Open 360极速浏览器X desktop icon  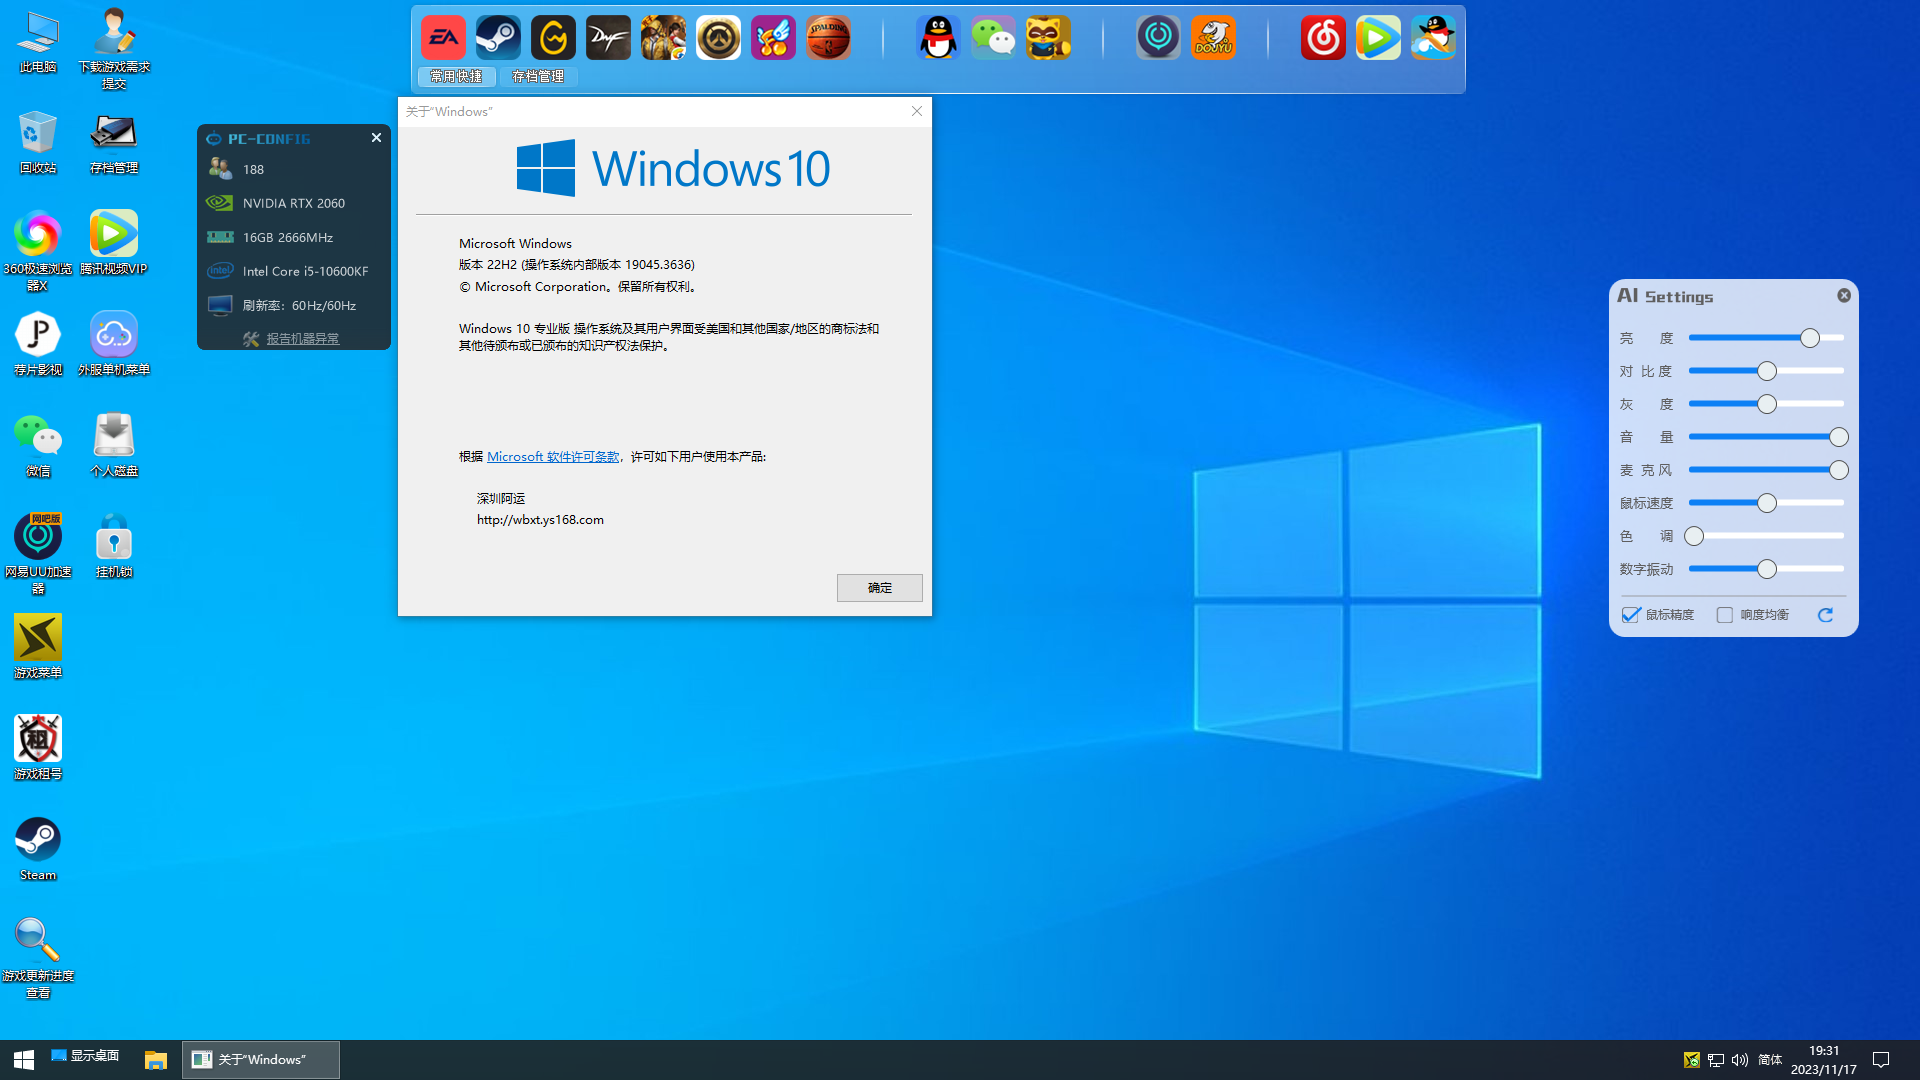tap(38, 252)
